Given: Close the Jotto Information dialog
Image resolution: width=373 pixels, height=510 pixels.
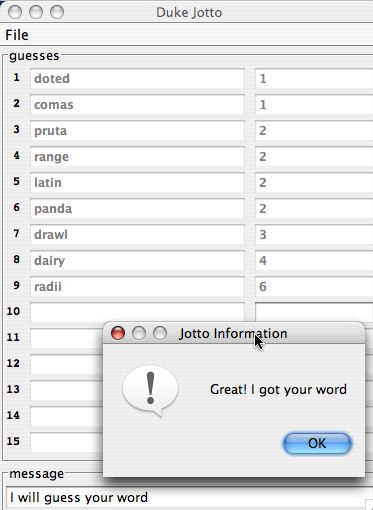Looking at the screenshot, I should (x=118, y=333).
